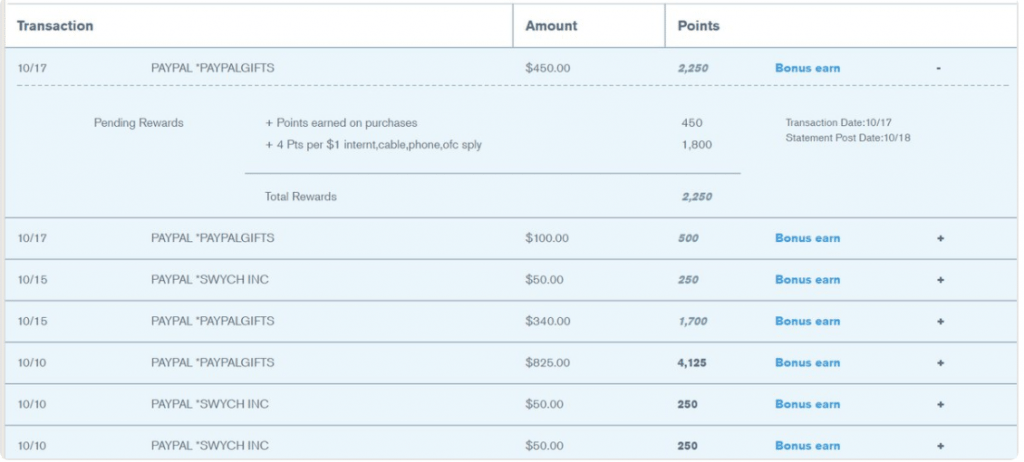Viewport: 1024px width, 462px height.
Task: Click the 500 points value
Action: [x=688, y=239]
